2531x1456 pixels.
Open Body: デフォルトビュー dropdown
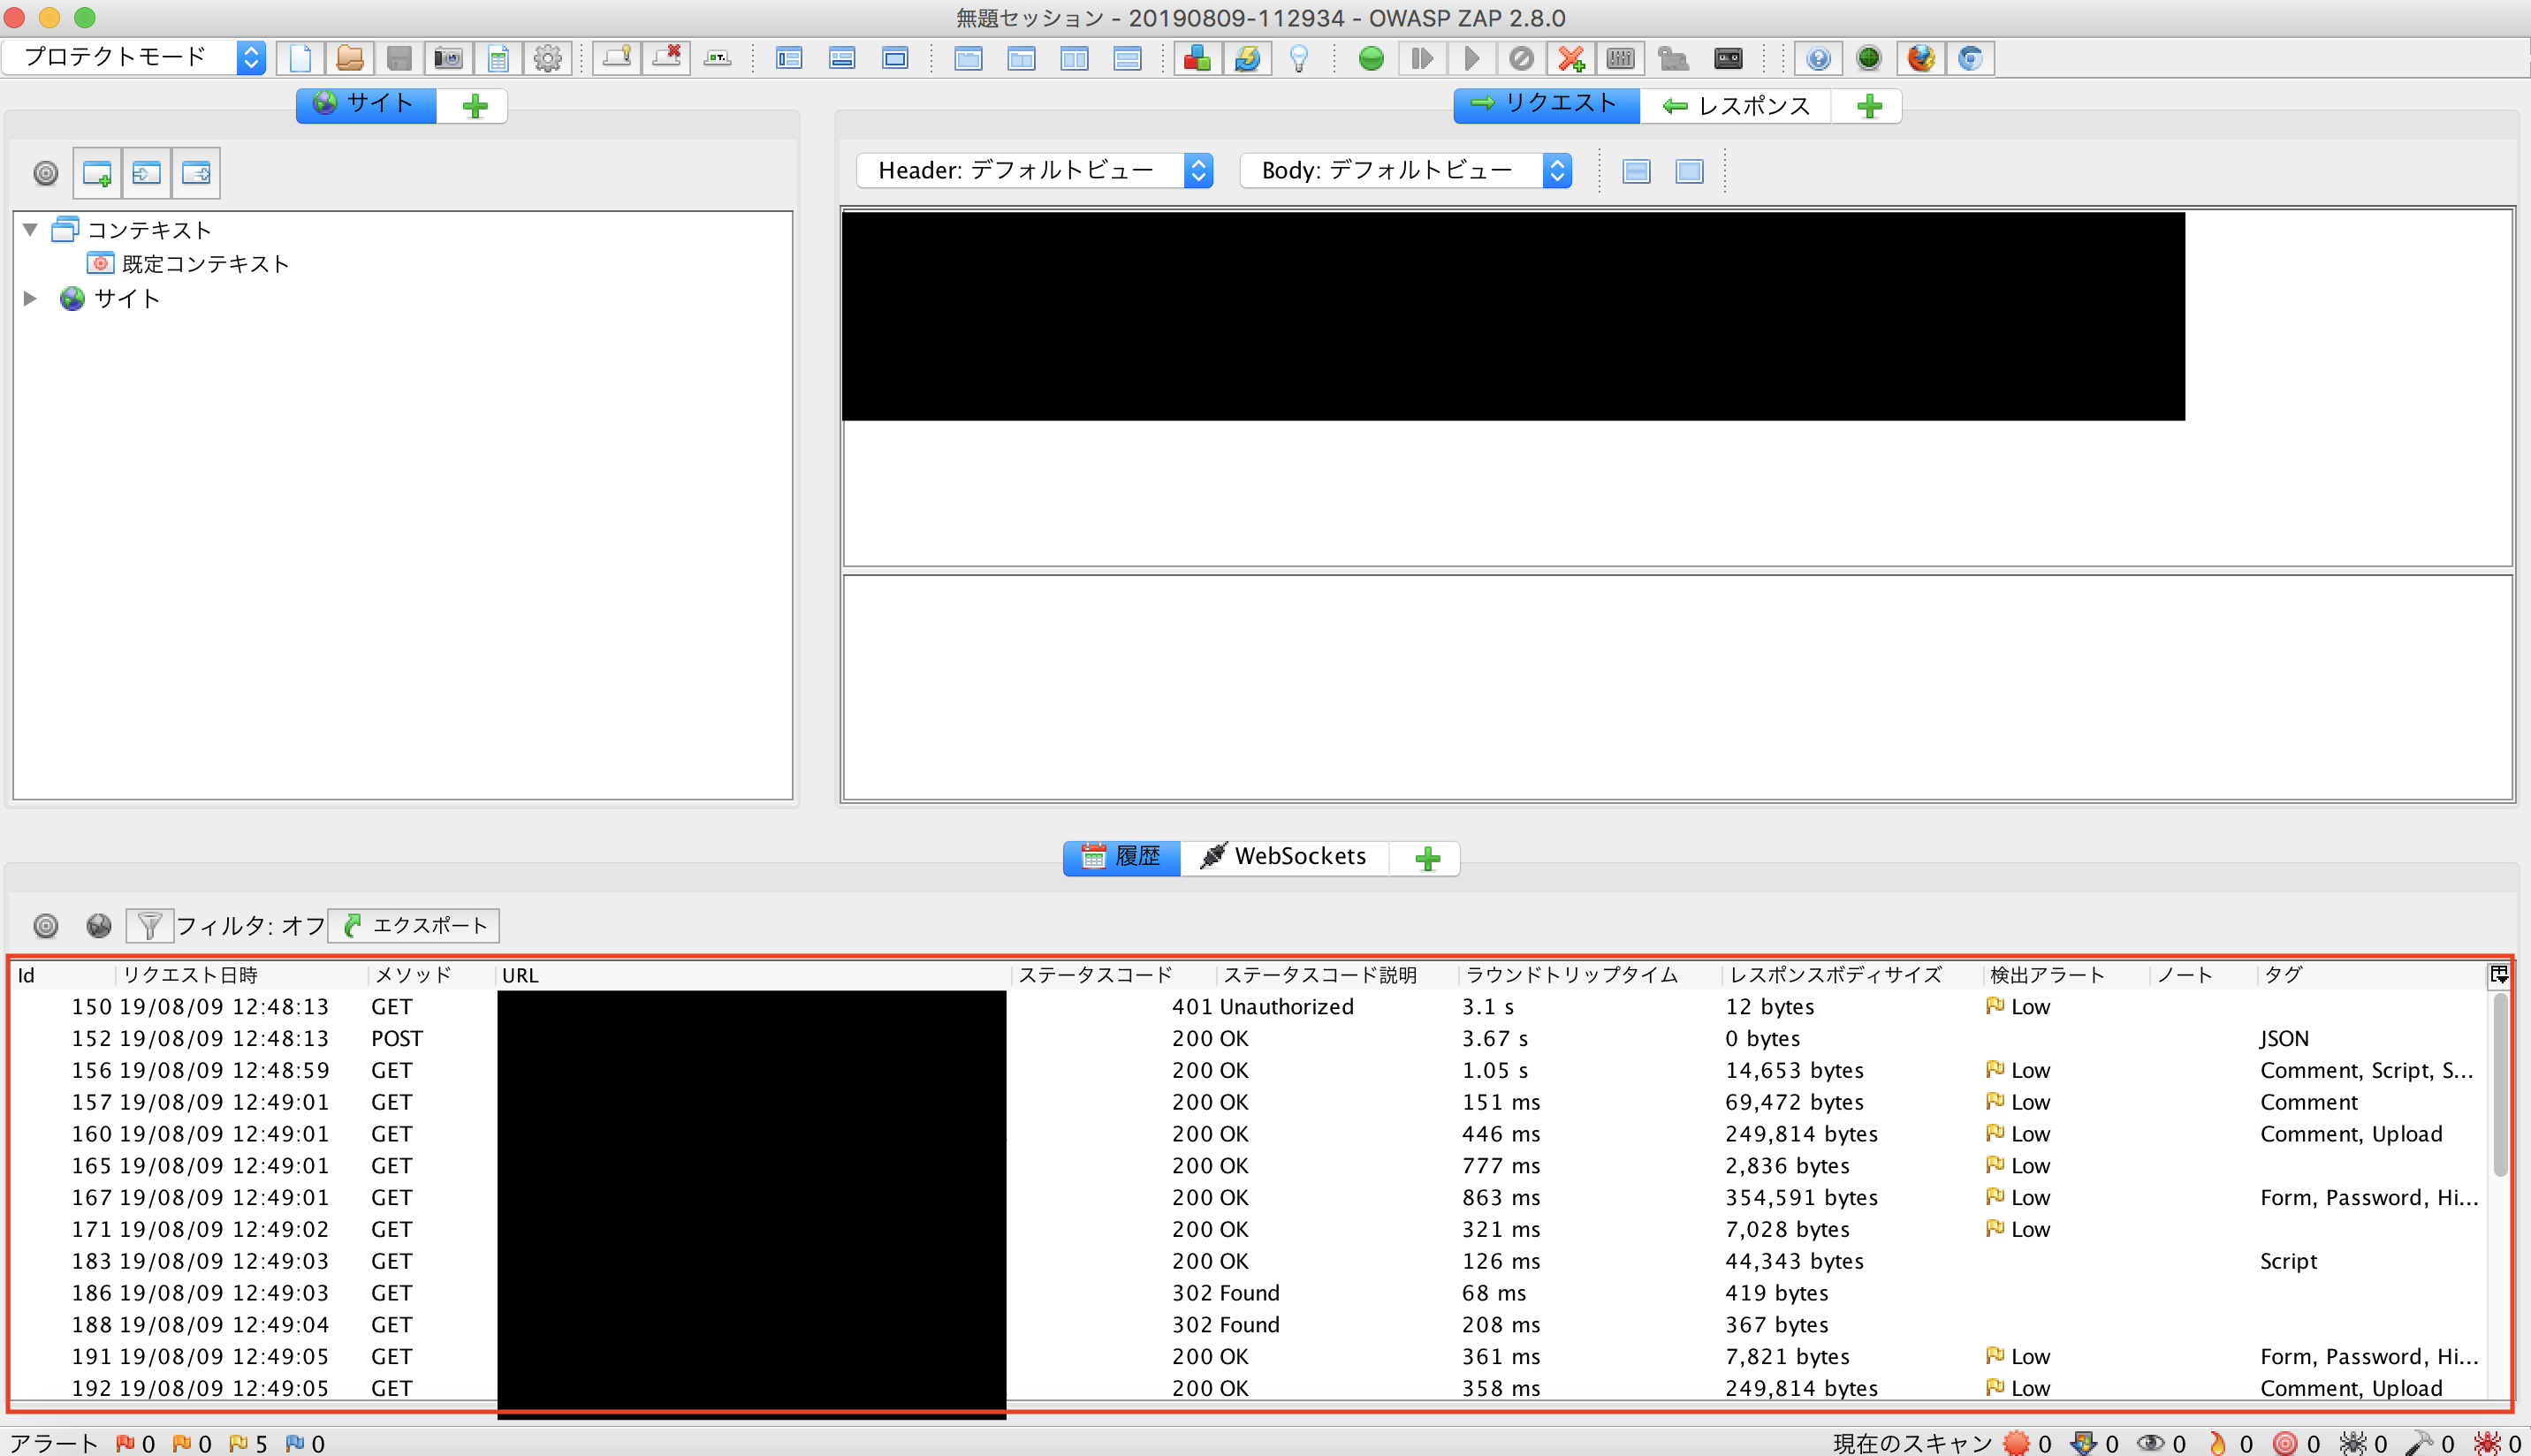click(x=1406, y=171)
